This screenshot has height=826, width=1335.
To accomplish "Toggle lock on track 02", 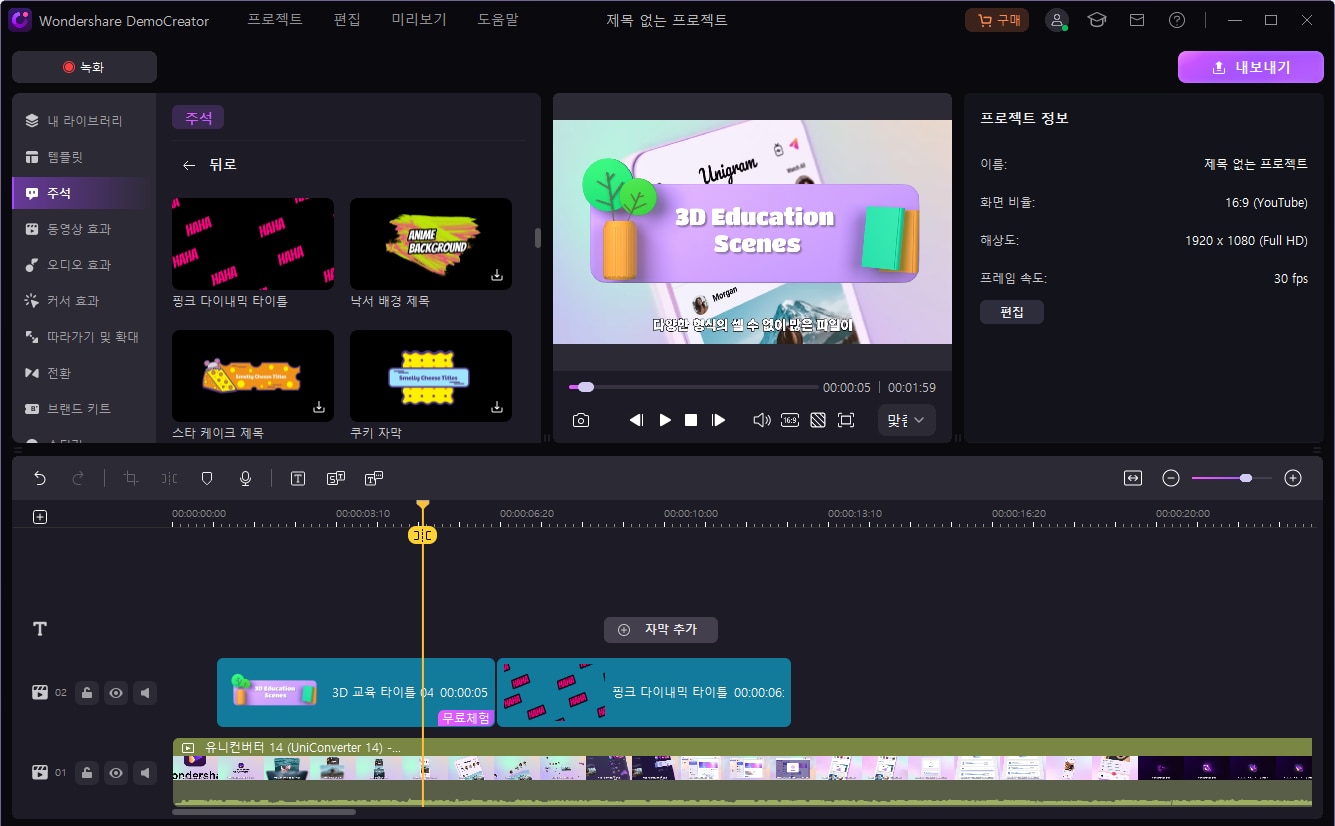I will [x=87, y=692].
